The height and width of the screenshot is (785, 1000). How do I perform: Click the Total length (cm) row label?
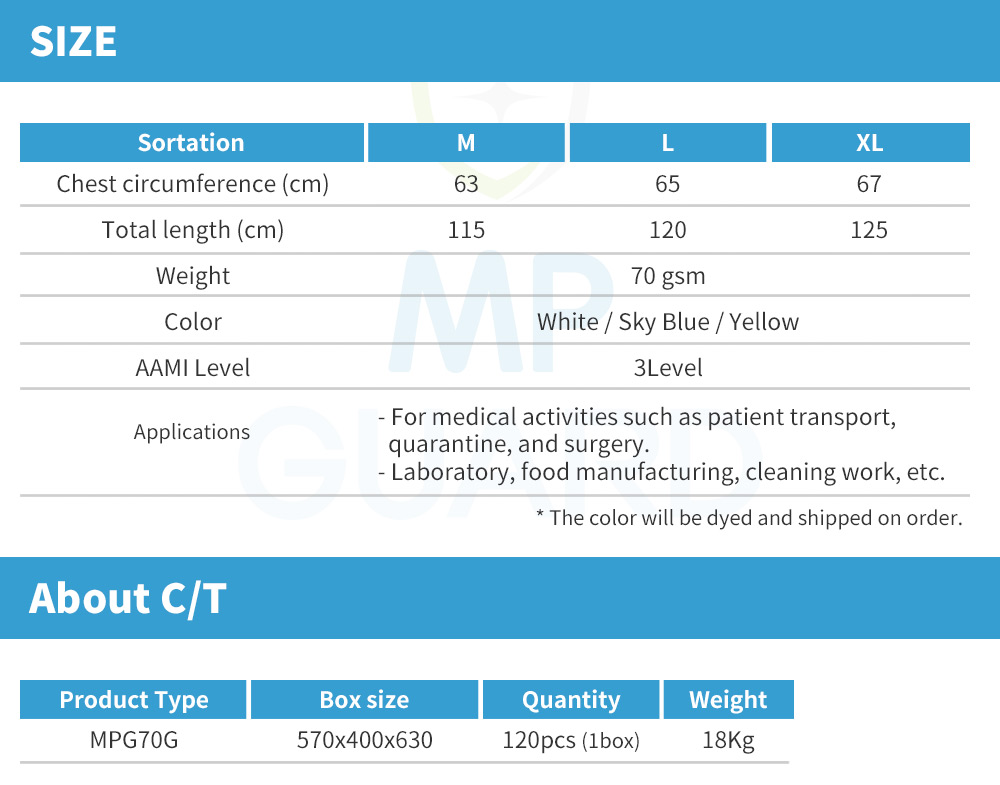pos(192,230)
